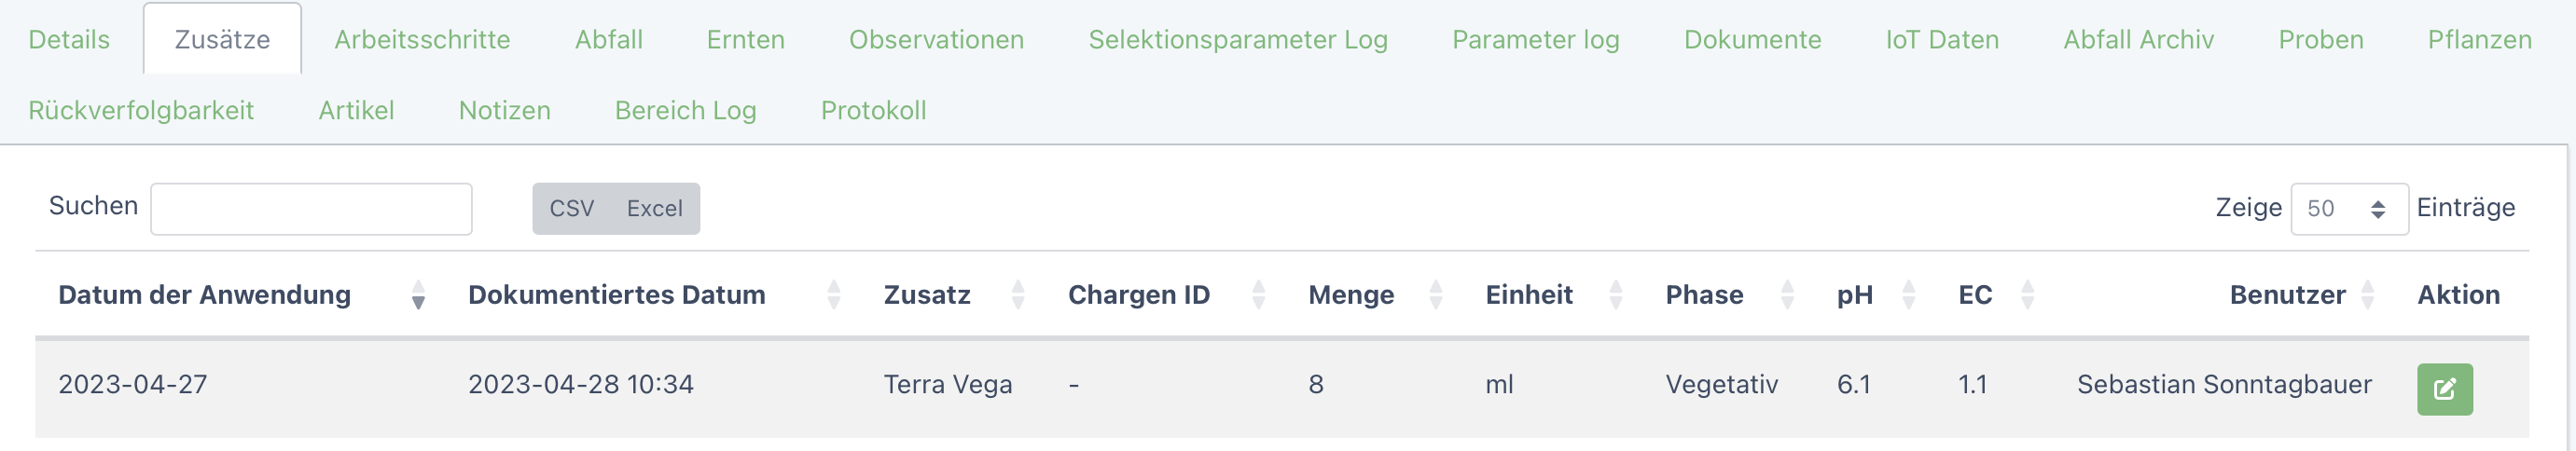Sort by Chargen ID arrows

[x=1258, y=295]
